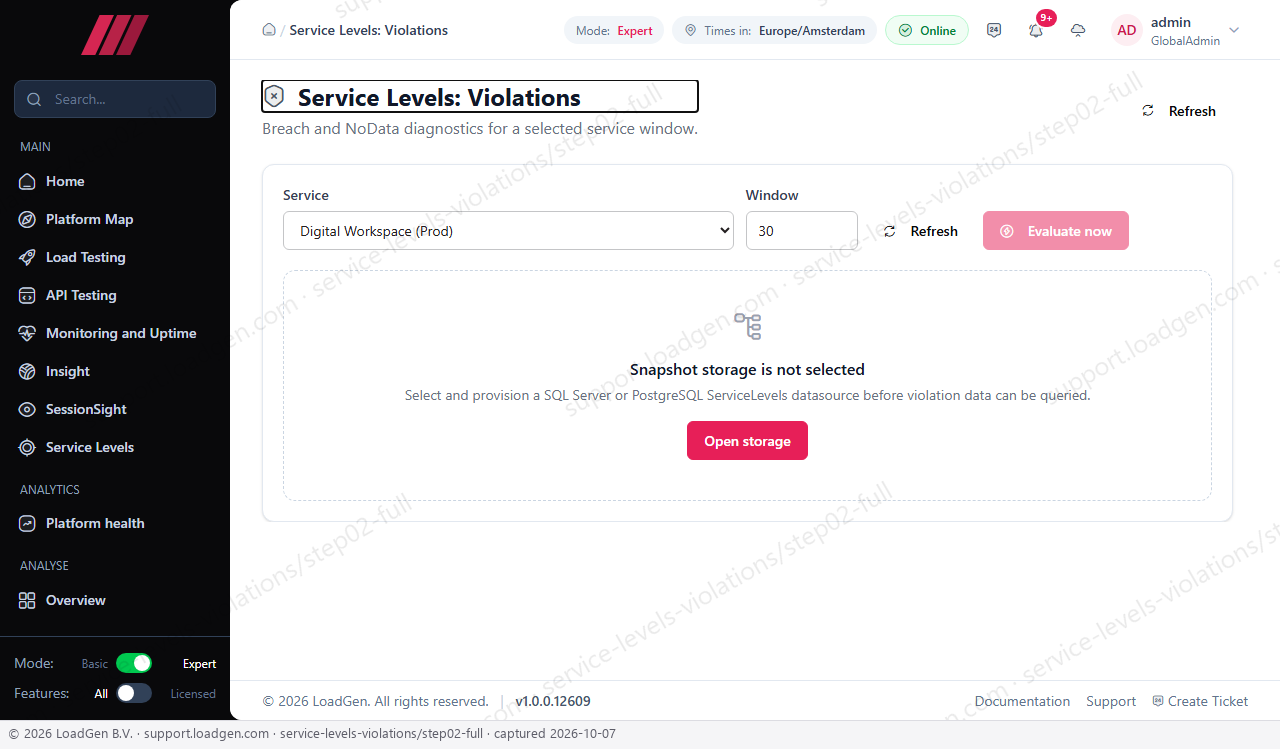This screenshot has width=1280, height=749.
Task: Click Times in Europe/Amsterdam pill
Action: coord(774,30)
